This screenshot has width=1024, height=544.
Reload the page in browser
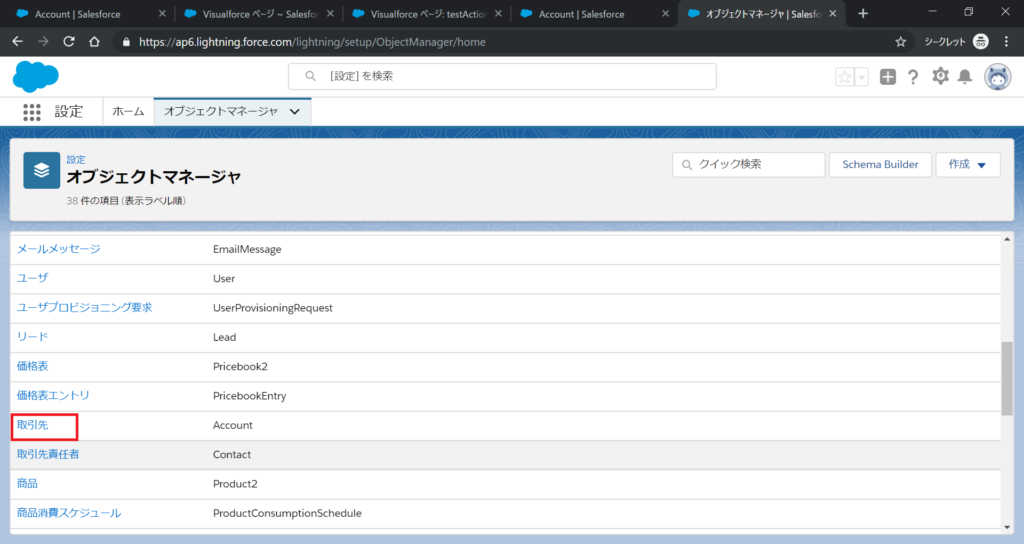69,42
